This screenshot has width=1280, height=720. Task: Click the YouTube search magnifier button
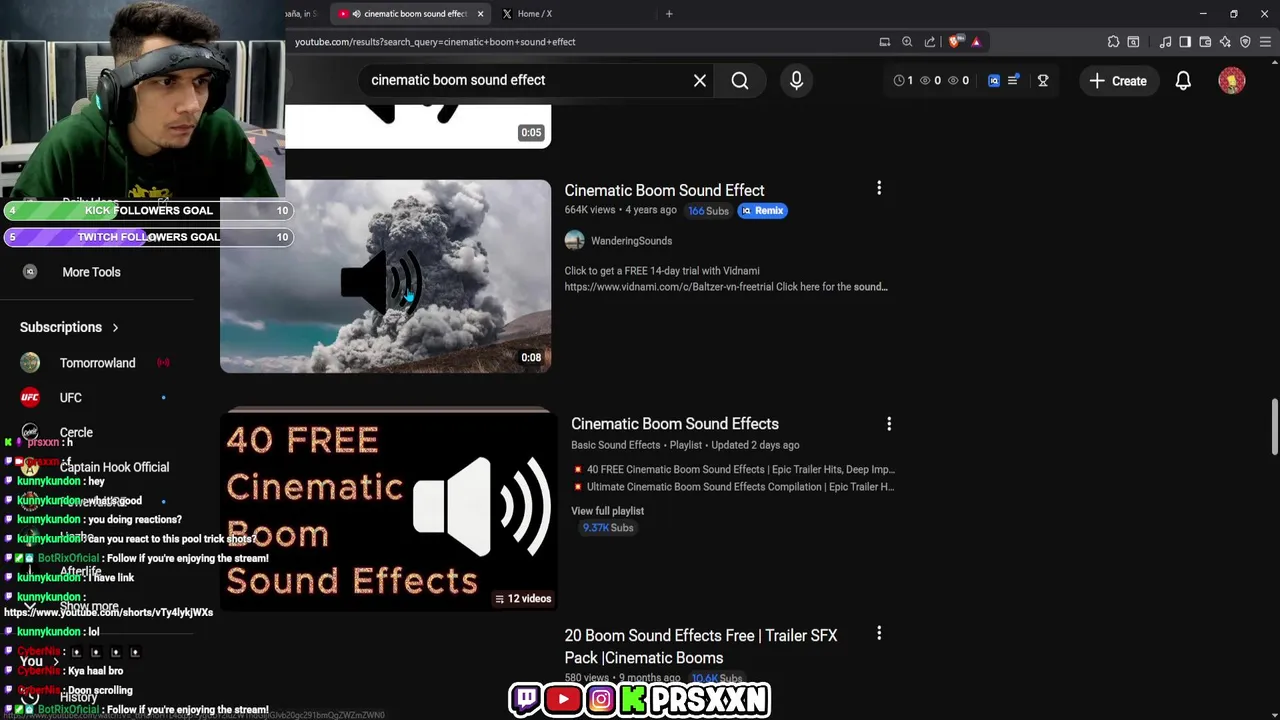[x=740, y=81]
